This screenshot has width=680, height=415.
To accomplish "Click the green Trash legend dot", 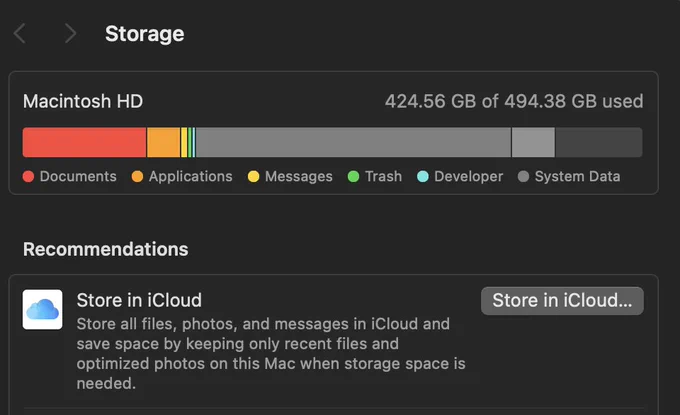I will [x=353, y=176].
